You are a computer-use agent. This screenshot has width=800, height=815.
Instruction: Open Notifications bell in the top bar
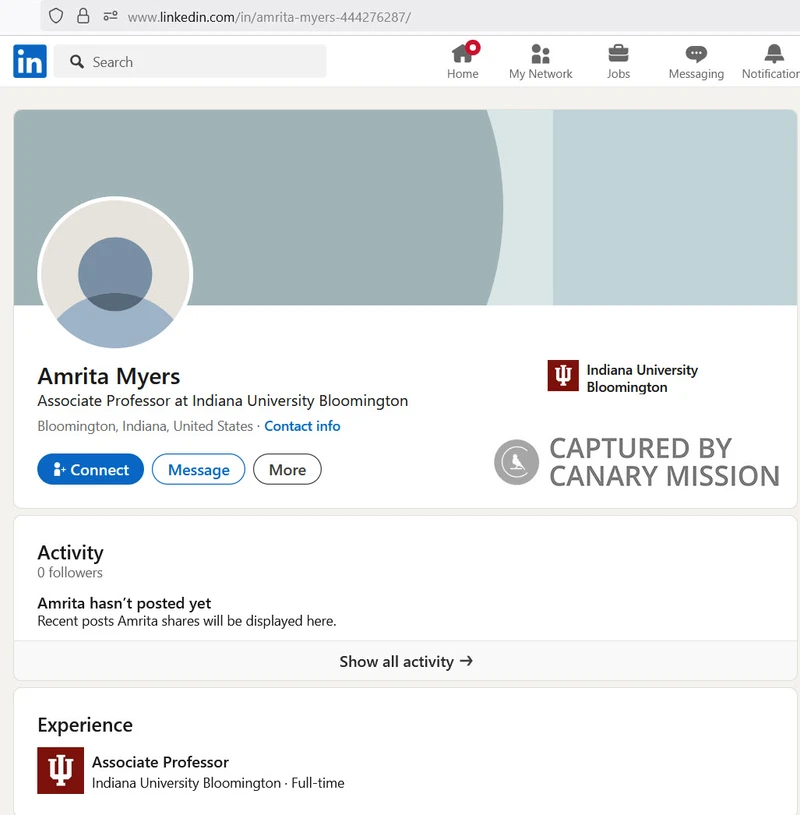(771, 61)
